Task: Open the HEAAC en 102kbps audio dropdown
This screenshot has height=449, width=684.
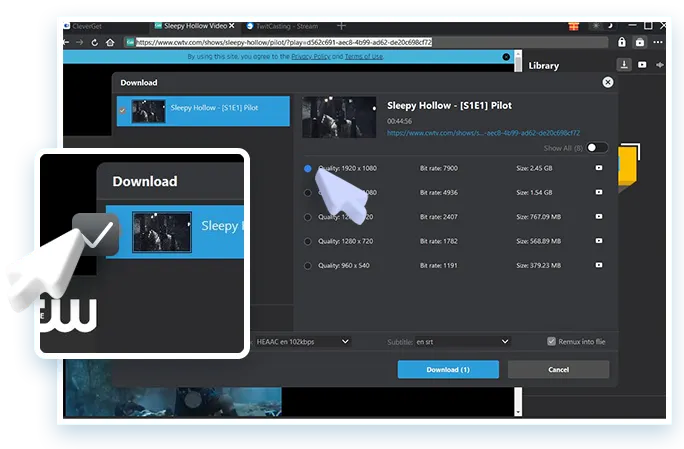Action: click(302, 342)
